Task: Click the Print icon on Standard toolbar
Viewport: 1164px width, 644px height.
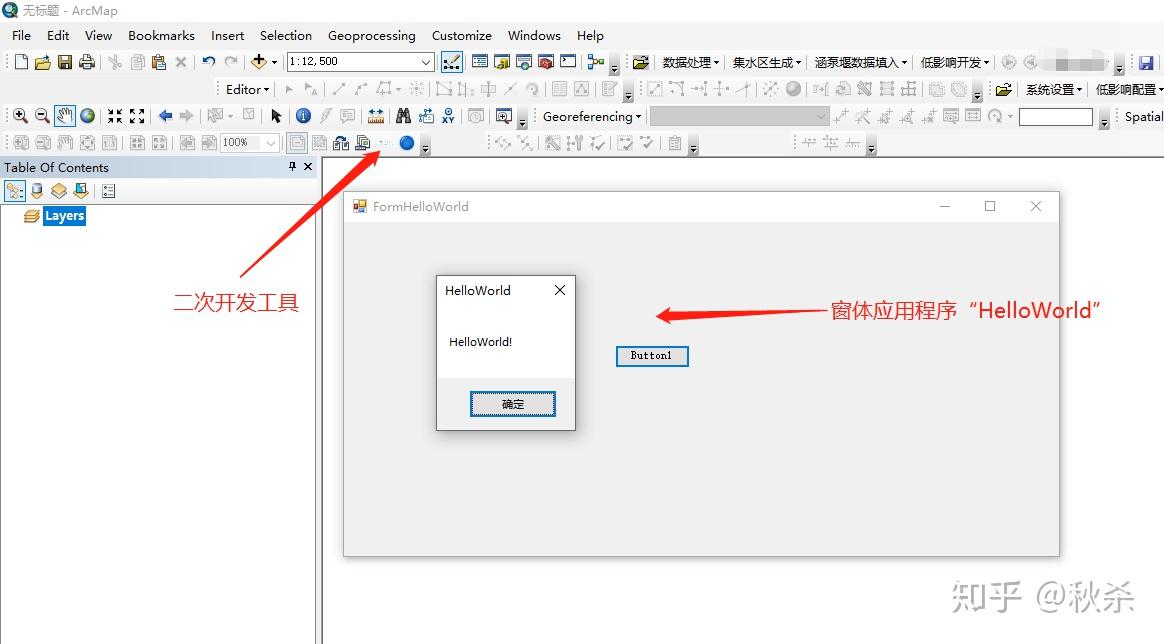Action: (x=88, y=61)
